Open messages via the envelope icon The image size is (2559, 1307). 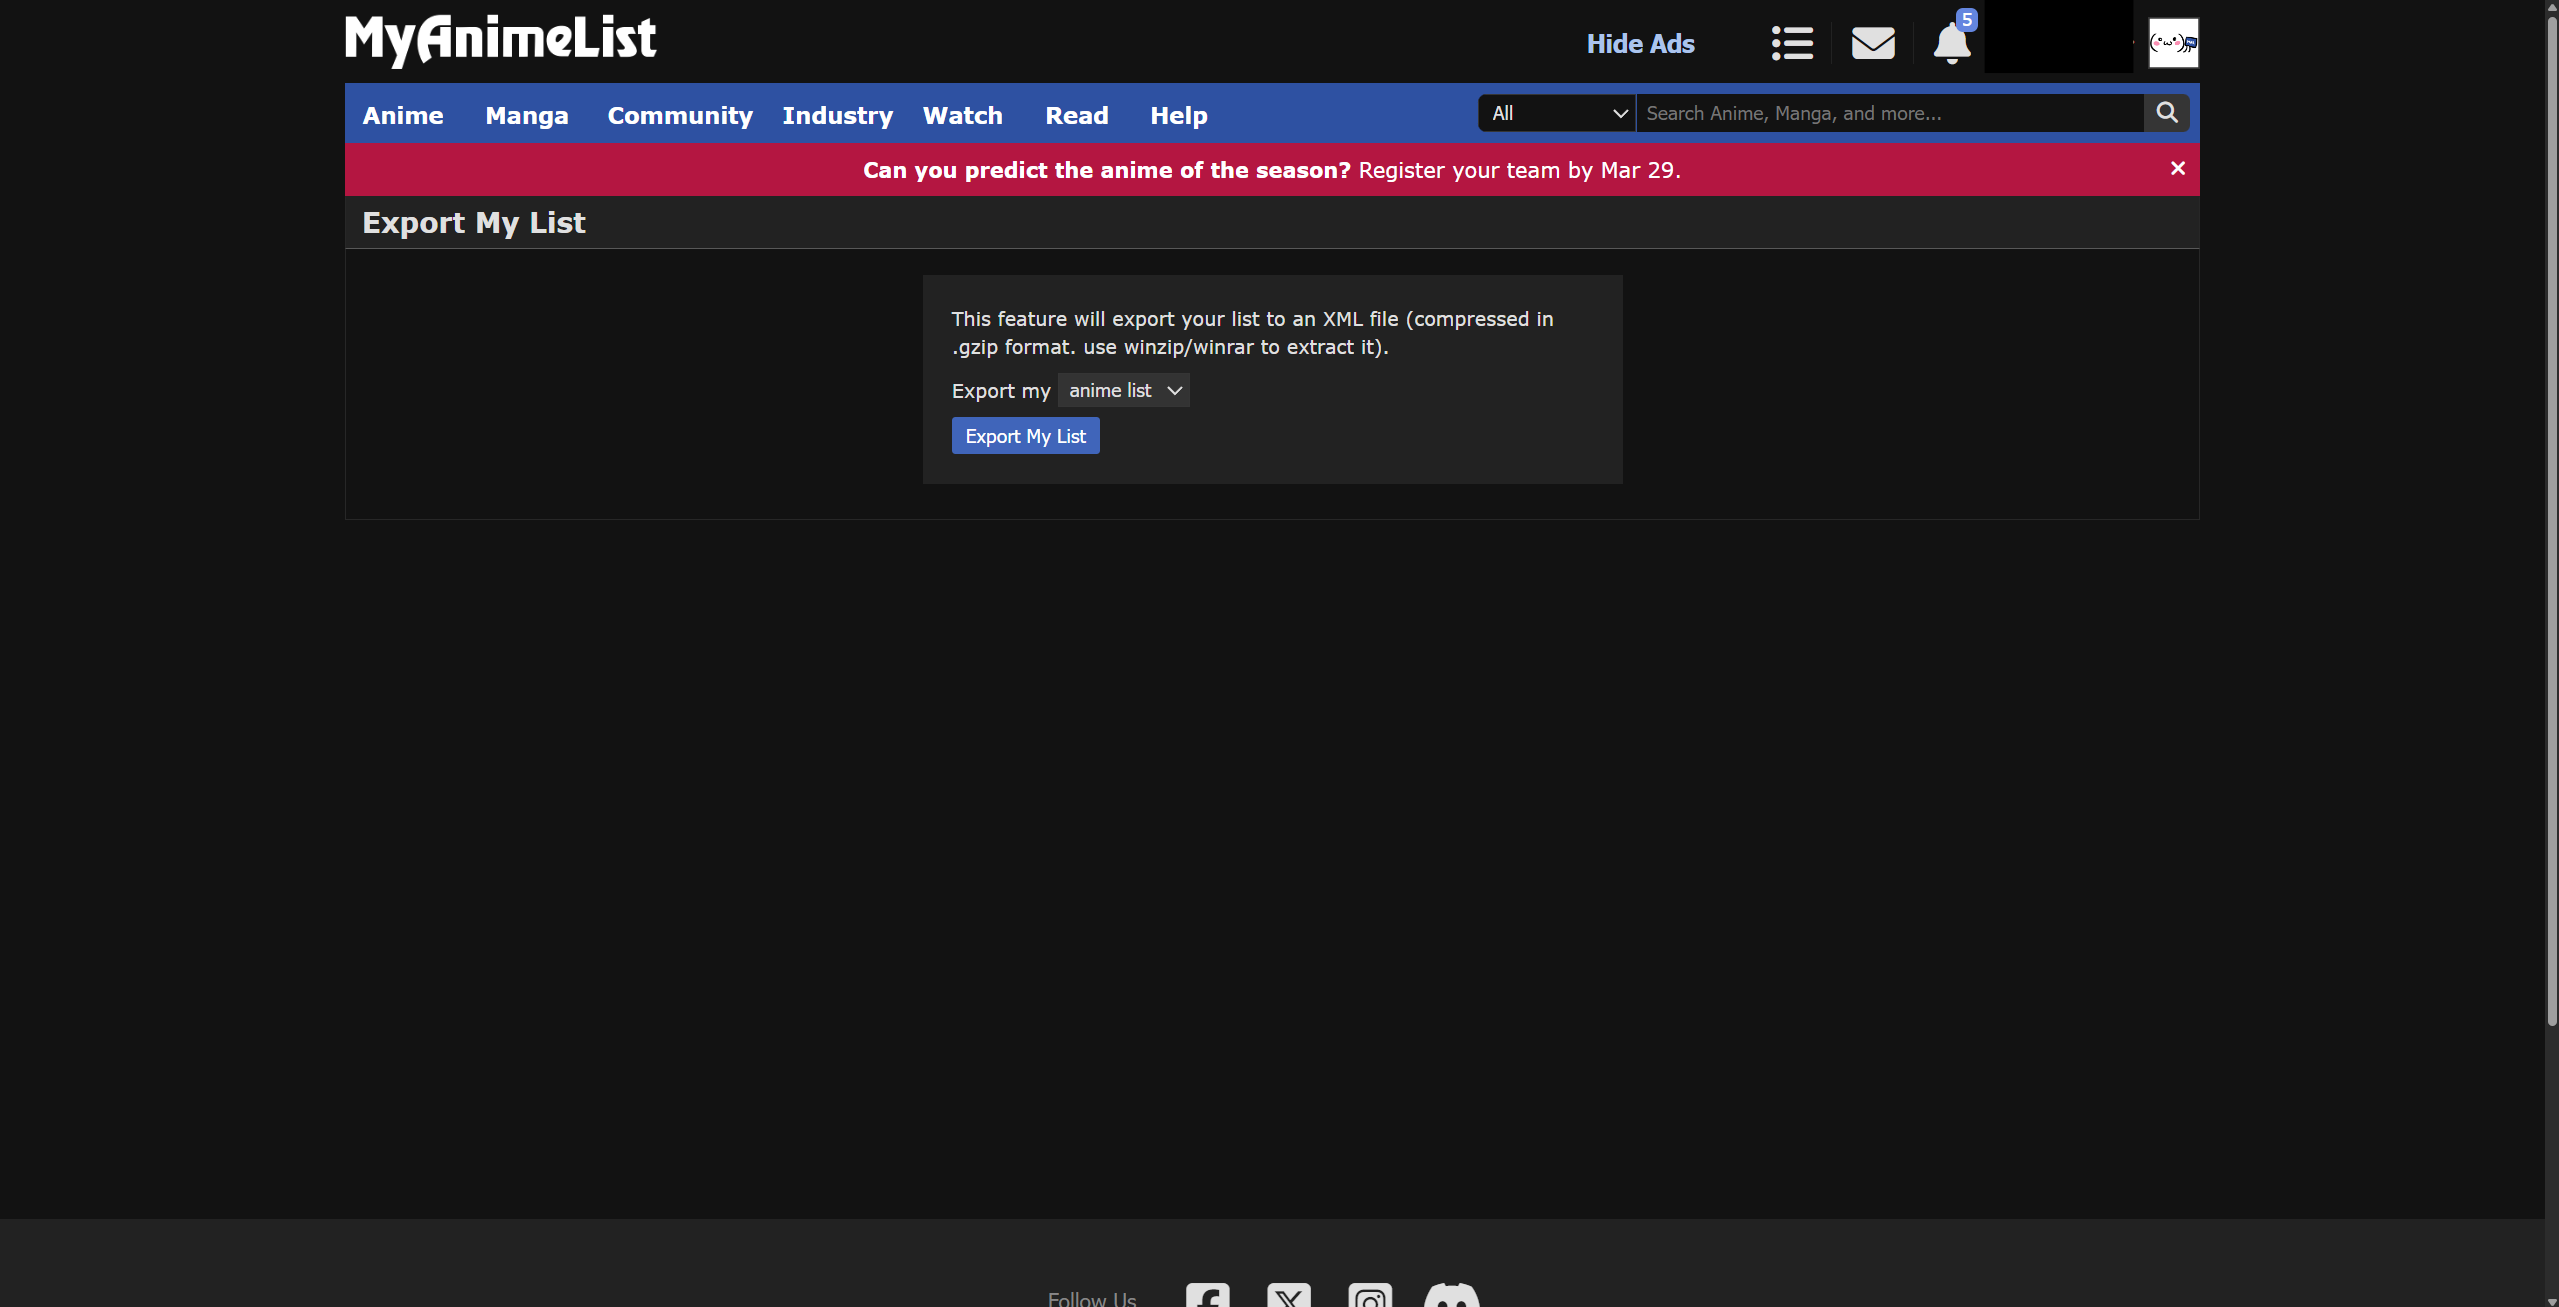(x=1872, y=43)
